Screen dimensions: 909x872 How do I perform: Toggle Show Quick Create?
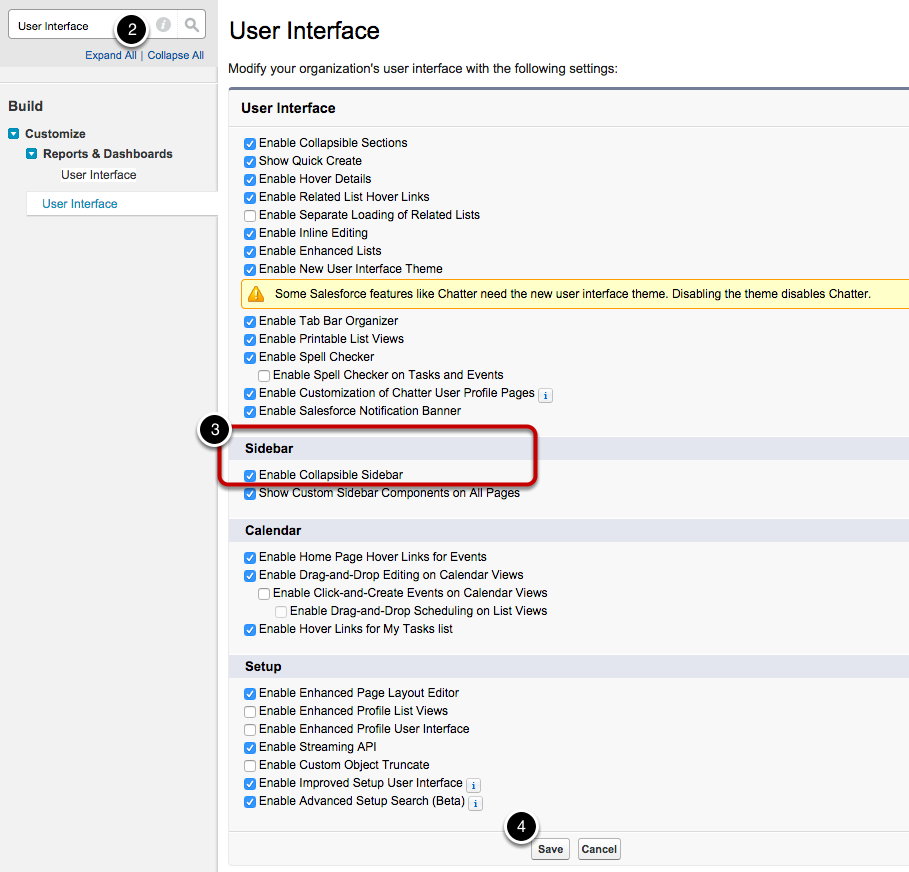point(249,161)
